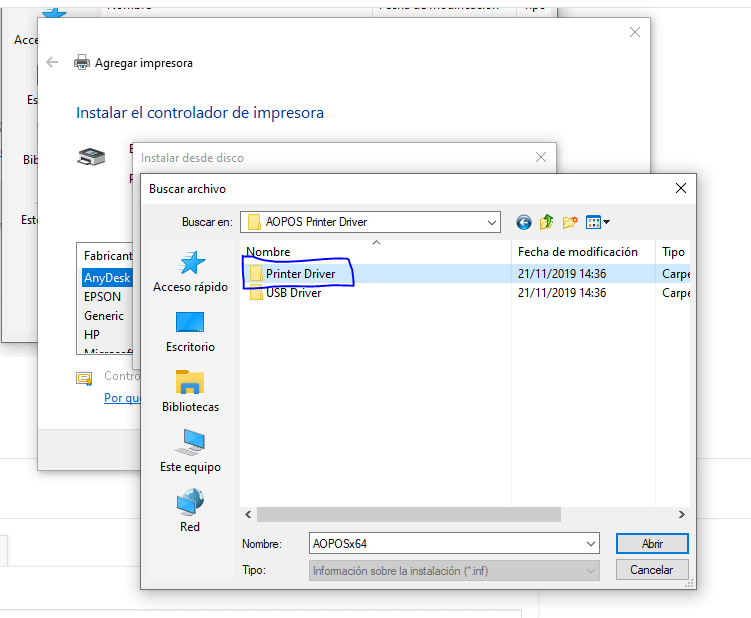
Task: Click the USB Driver folder icon
Action: coord(256,293)
